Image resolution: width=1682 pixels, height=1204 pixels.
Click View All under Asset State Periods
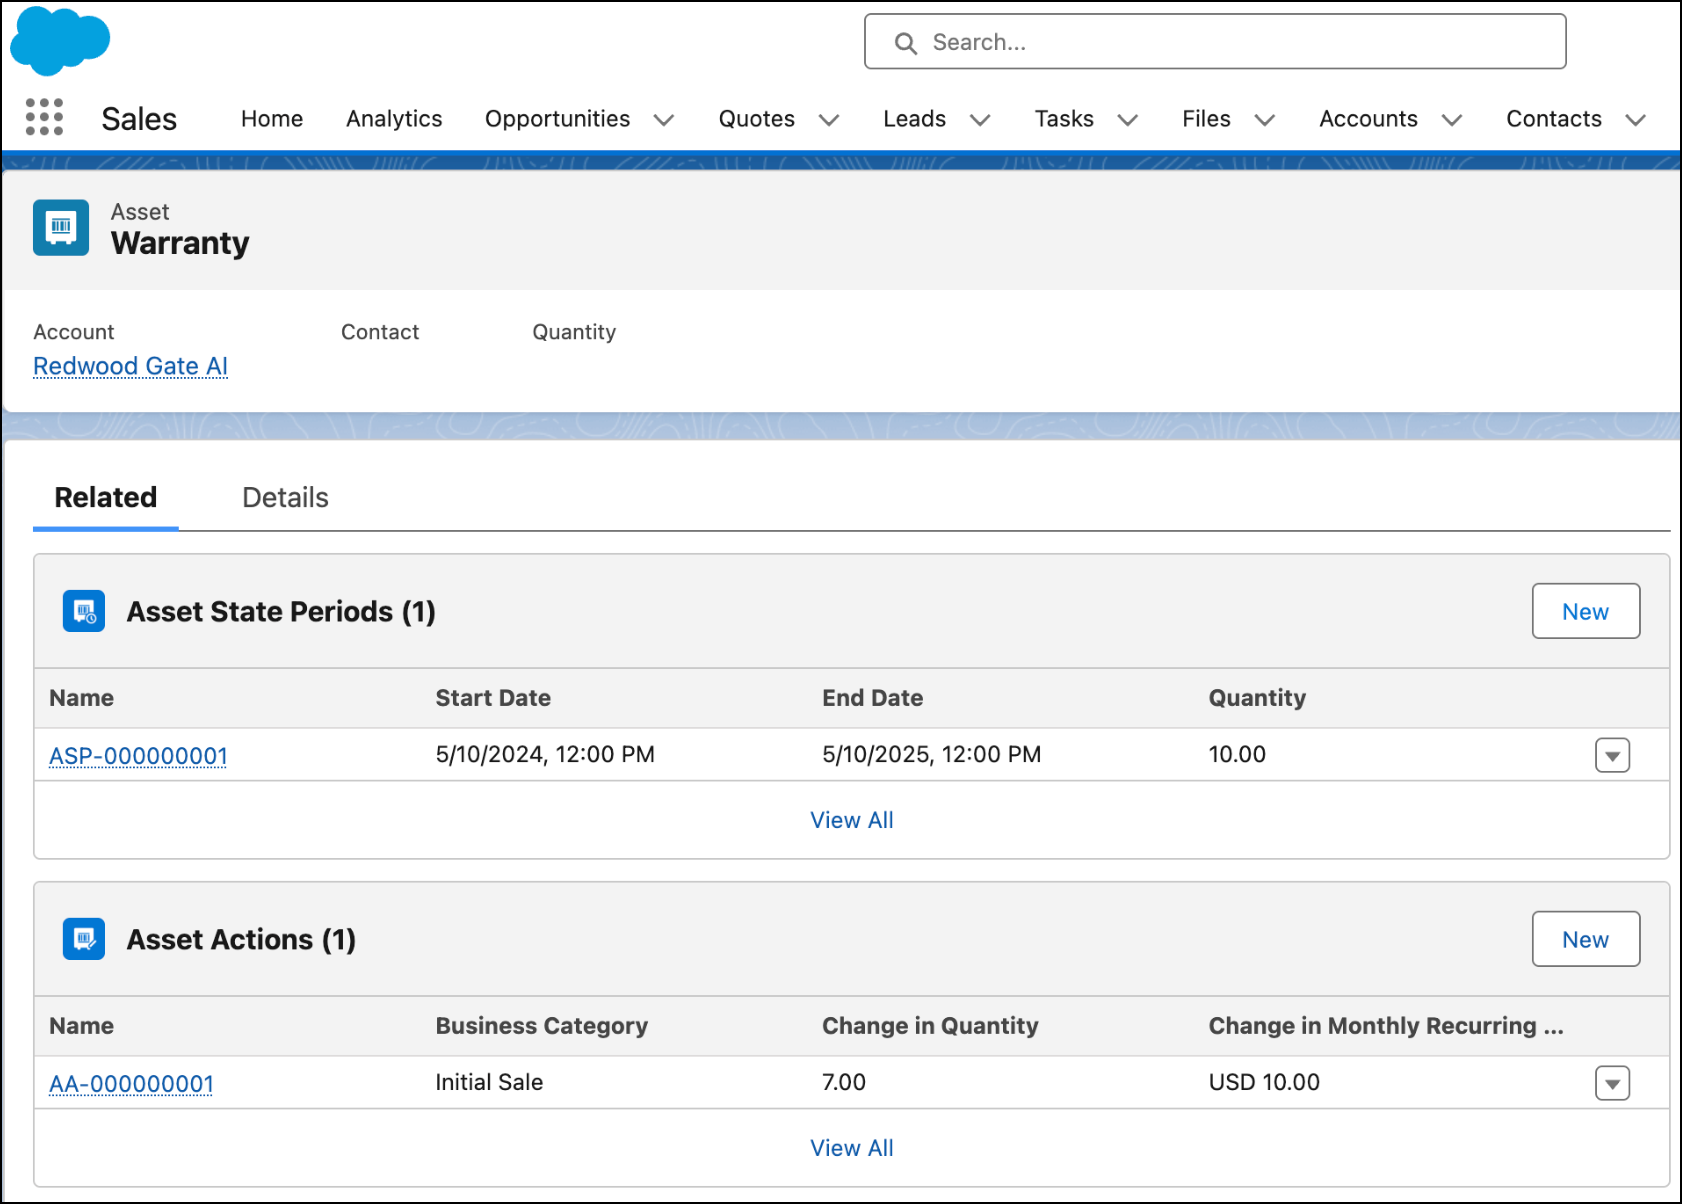(x=852, y=820)
